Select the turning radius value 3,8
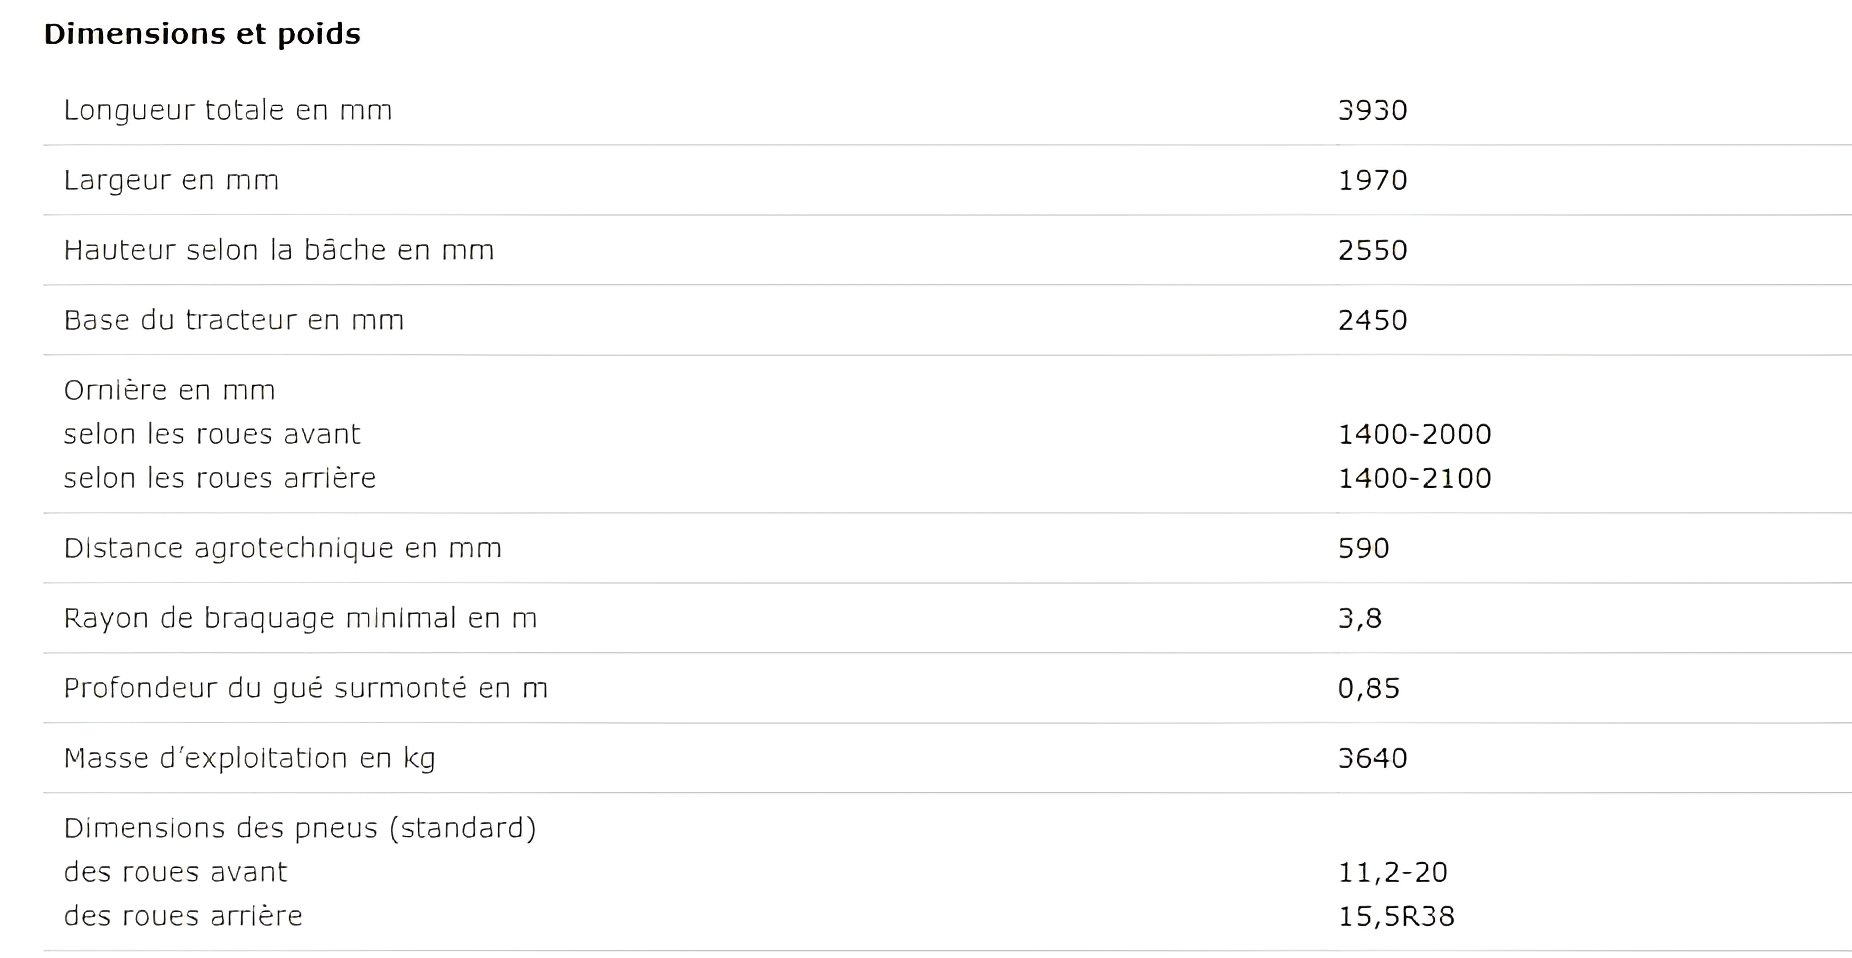This screenshot has width=1852, height=958. pyautogui.click(x=1360, y=618)
